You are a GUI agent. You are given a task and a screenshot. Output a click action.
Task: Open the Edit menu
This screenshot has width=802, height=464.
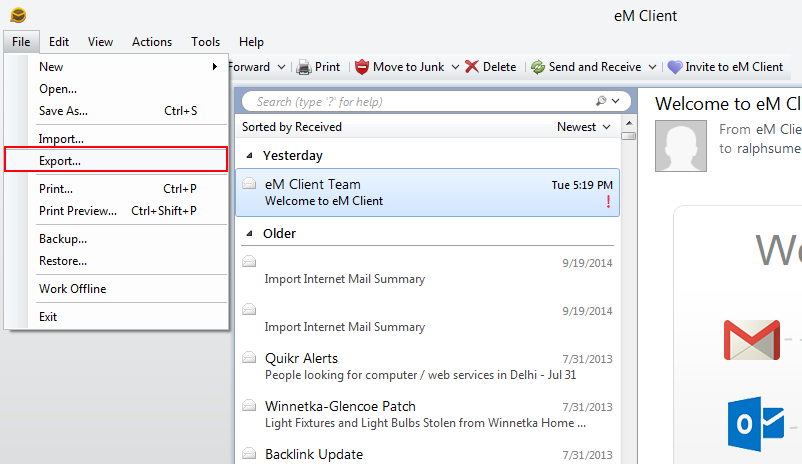59,42
